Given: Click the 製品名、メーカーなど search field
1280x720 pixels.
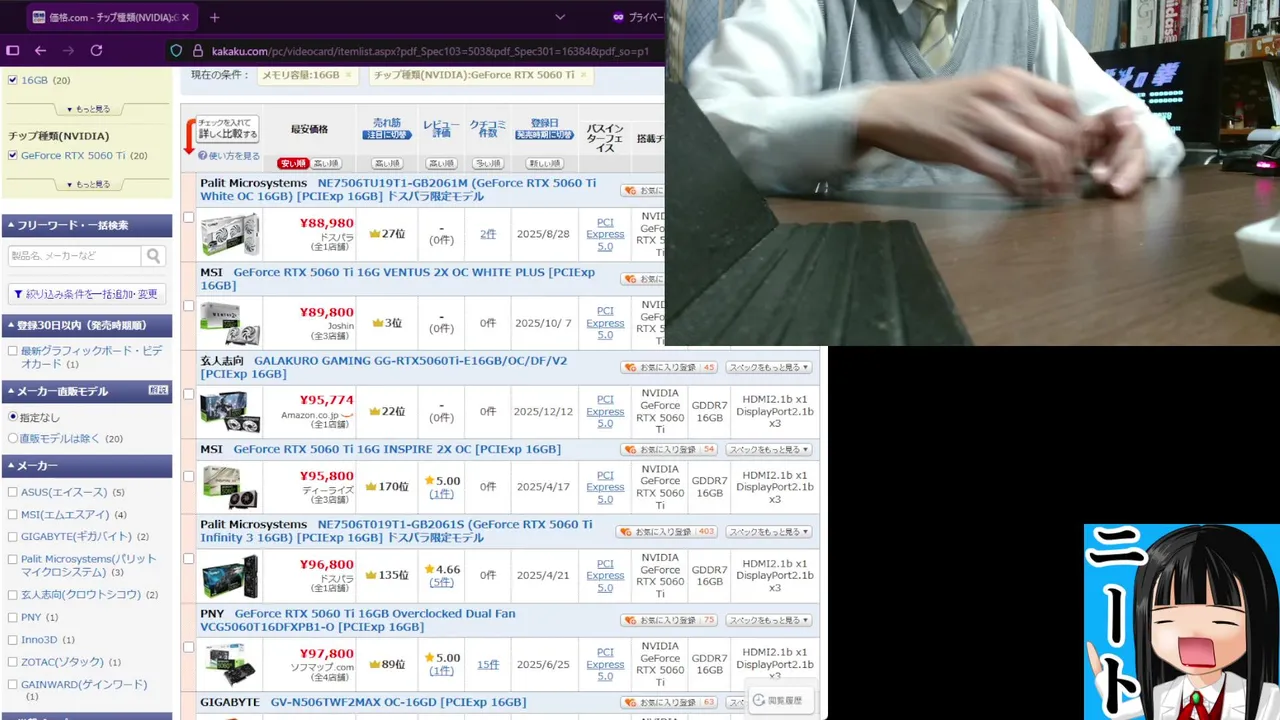Looking at the screenshot, I should point(75,256).
